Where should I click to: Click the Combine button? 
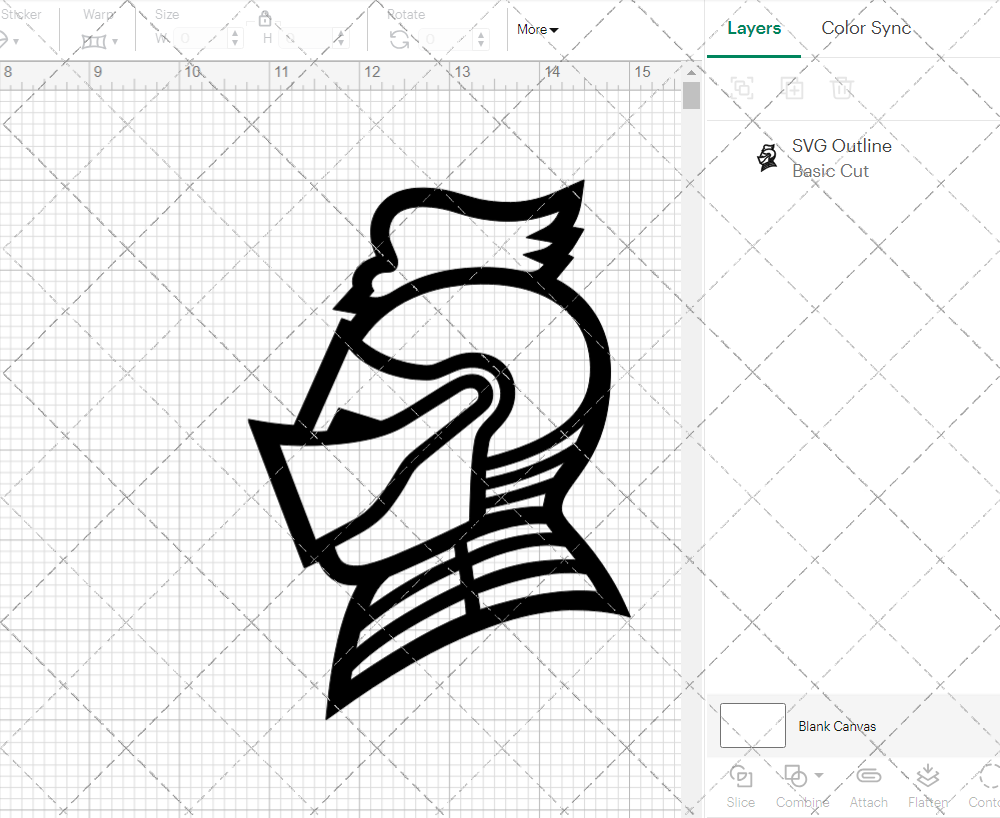point(797,786)
